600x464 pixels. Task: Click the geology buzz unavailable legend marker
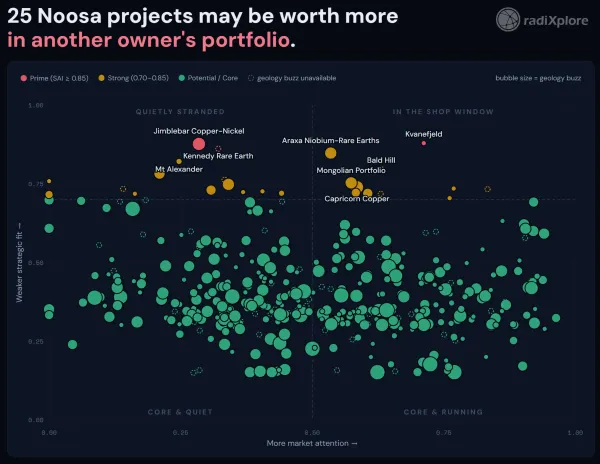click(251, 78)
